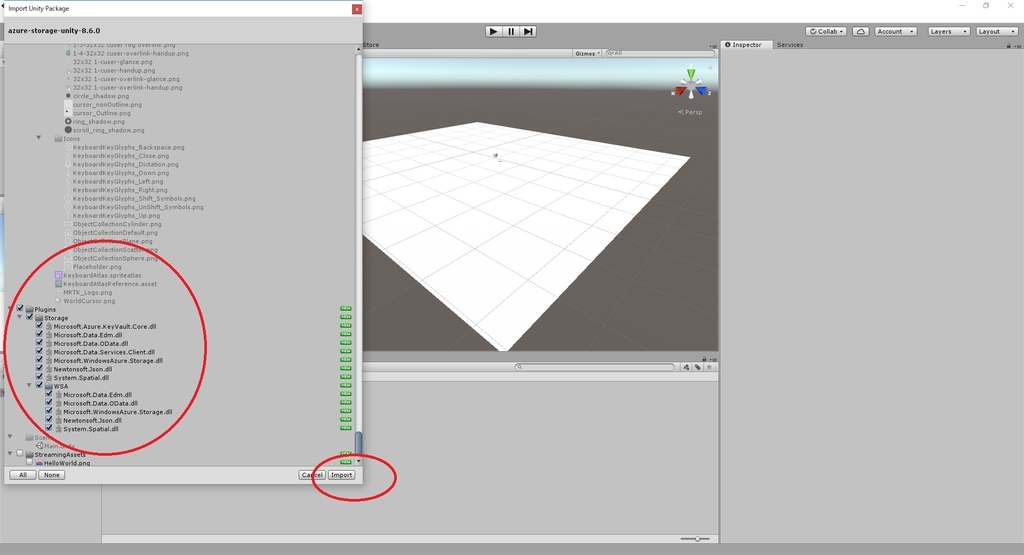Viewport: 1024px width, 555px height.
Task: Click the Scene view search field
Action: pos(660,54)
